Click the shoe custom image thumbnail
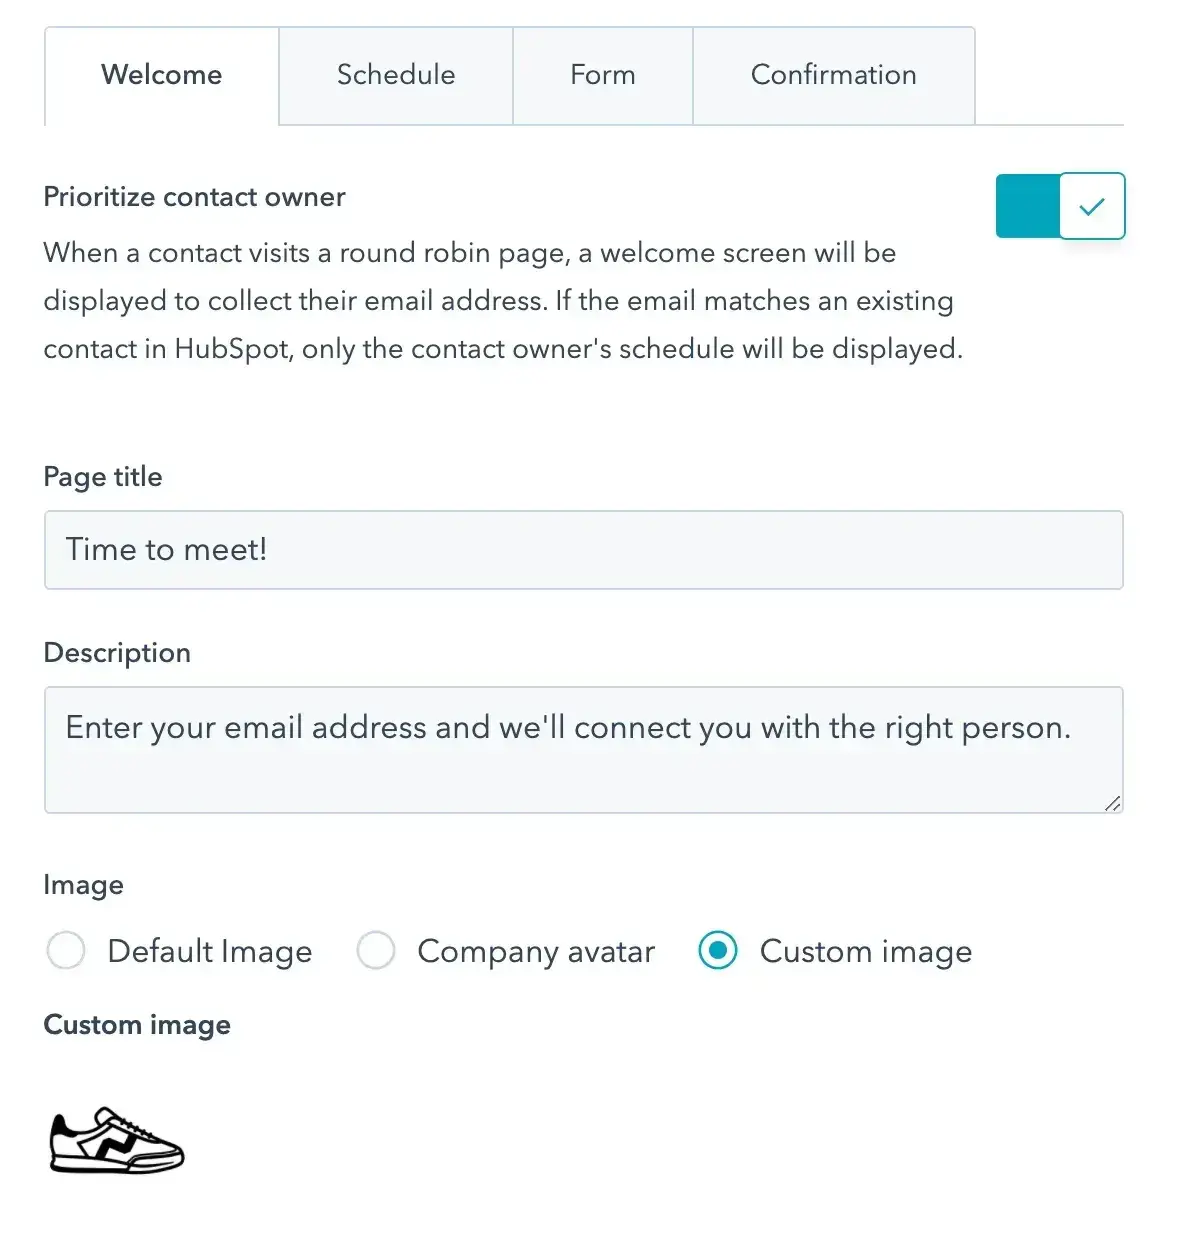This screenshot has height=1236, width=1198. point(115,1139)
